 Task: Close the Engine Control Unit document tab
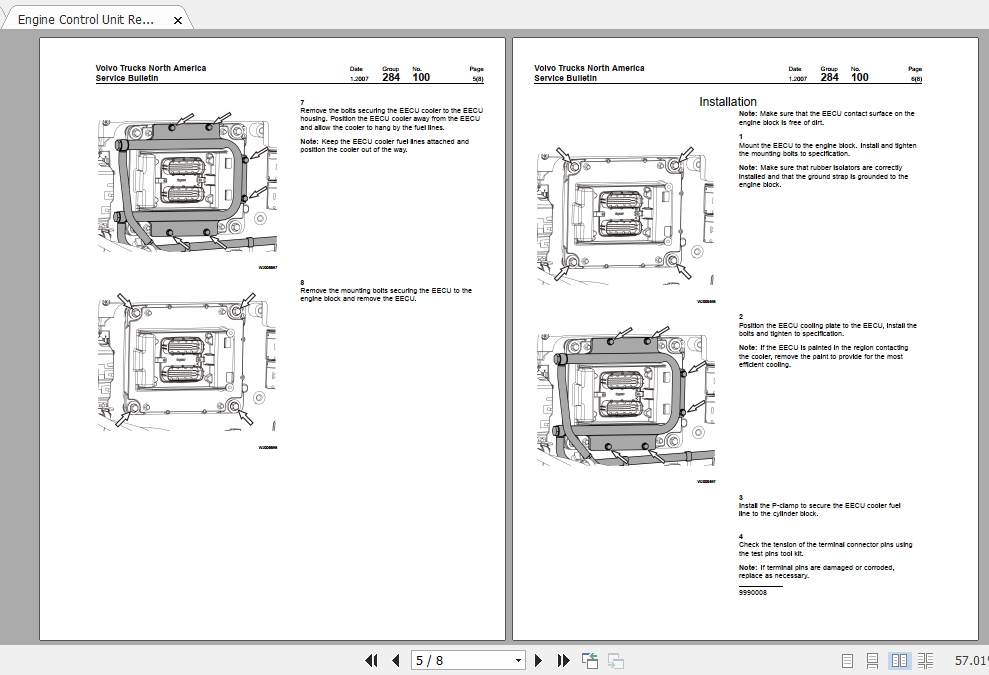[x=177, y=18]
